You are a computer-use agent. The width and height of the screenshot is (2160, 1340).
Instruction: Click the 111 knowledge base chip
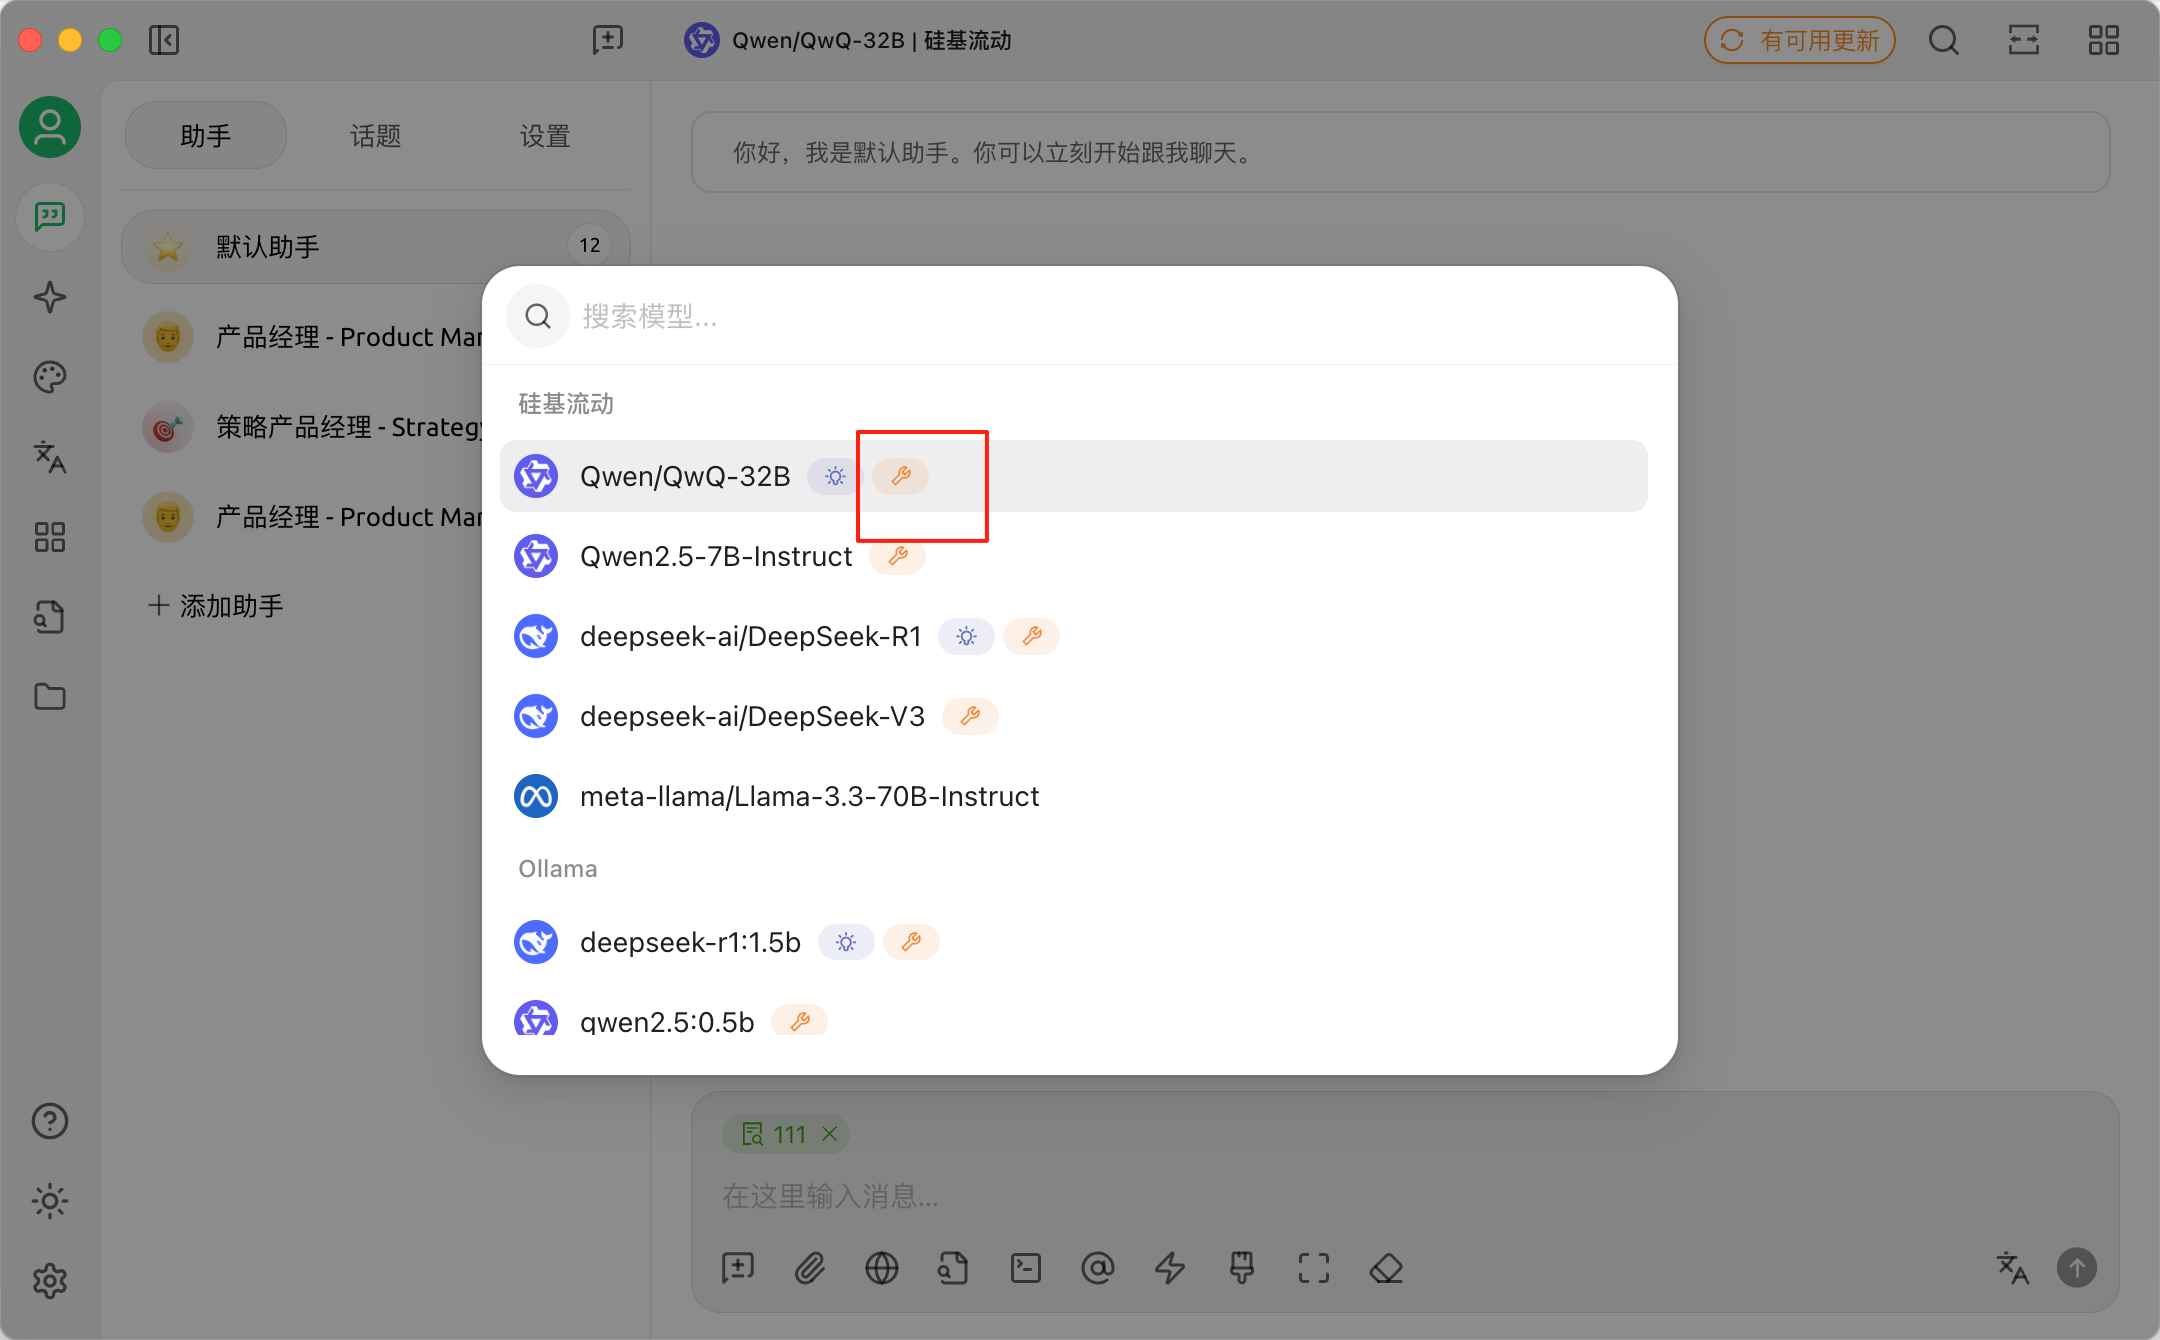[786, 1134]
